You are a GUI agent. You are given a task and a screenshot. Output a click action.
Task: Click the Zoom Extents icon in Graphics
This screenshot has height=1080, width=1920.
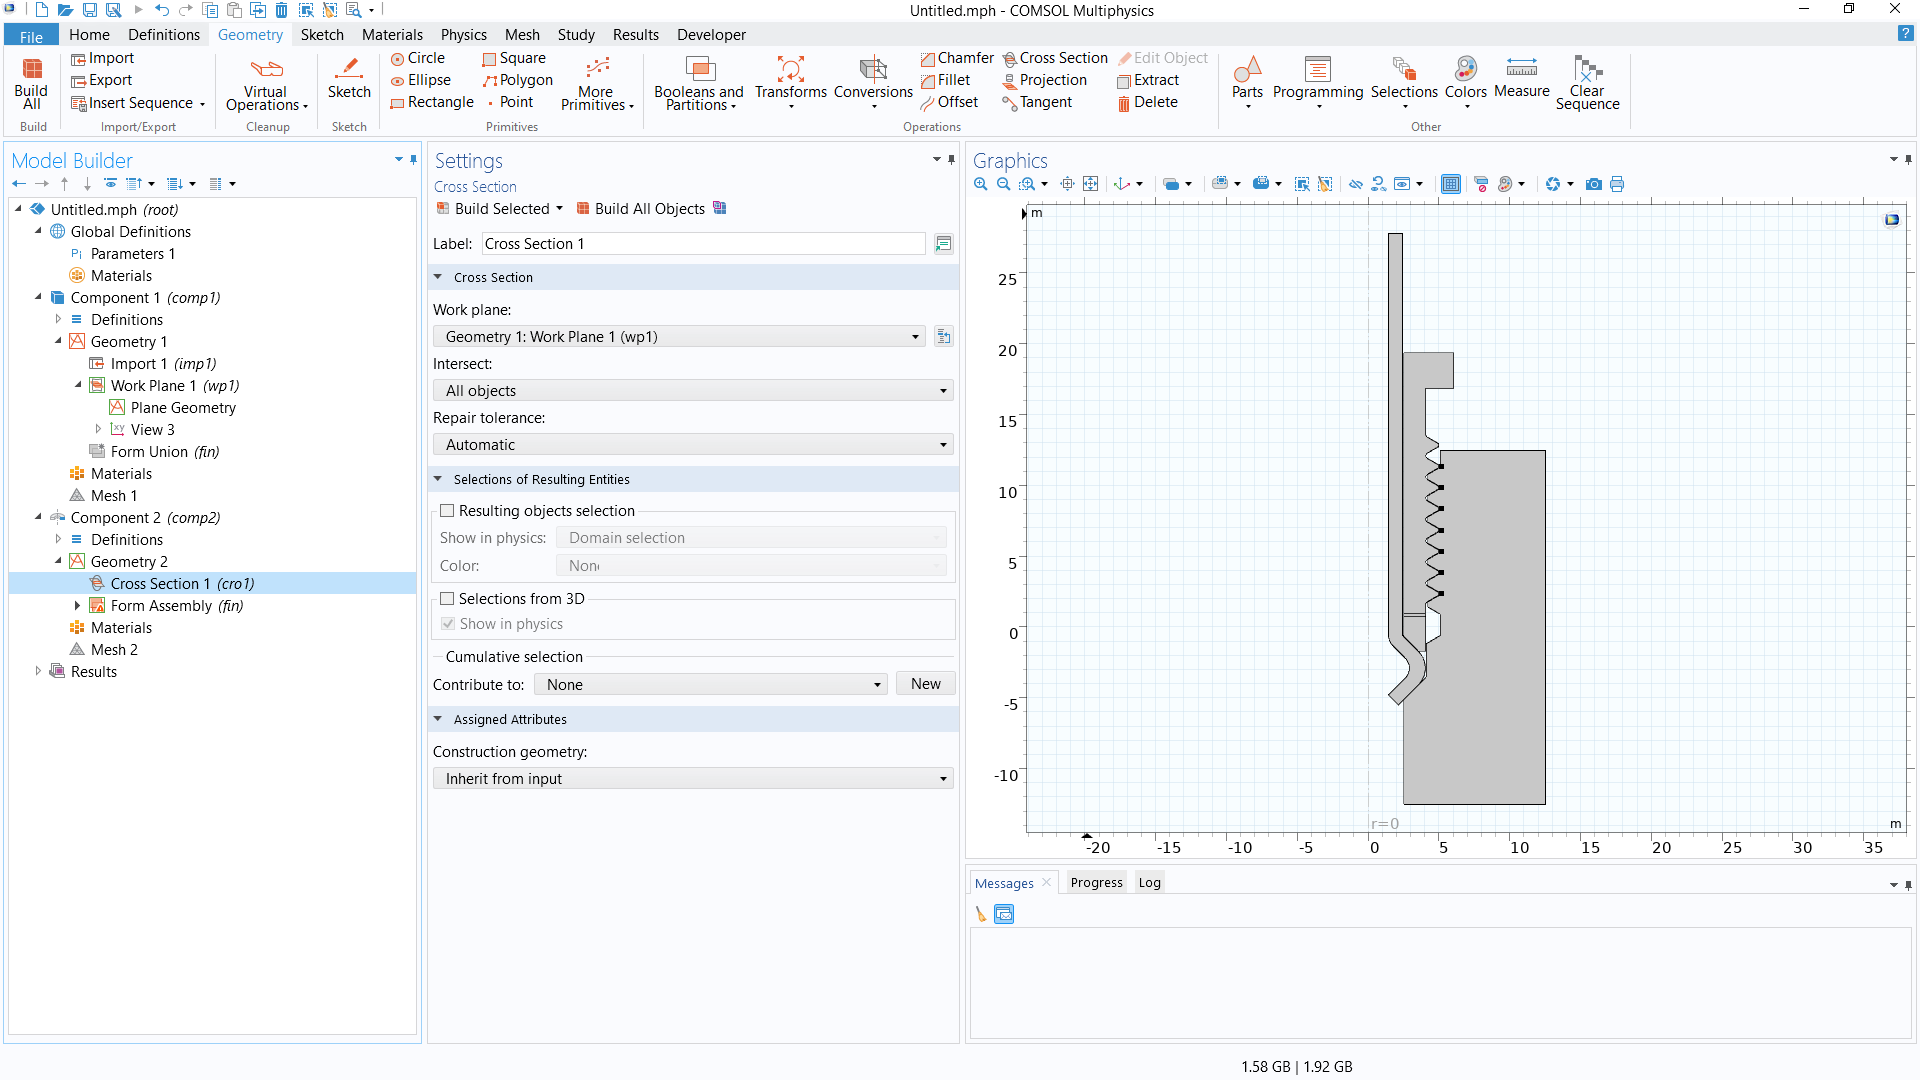click(1091, 184)
